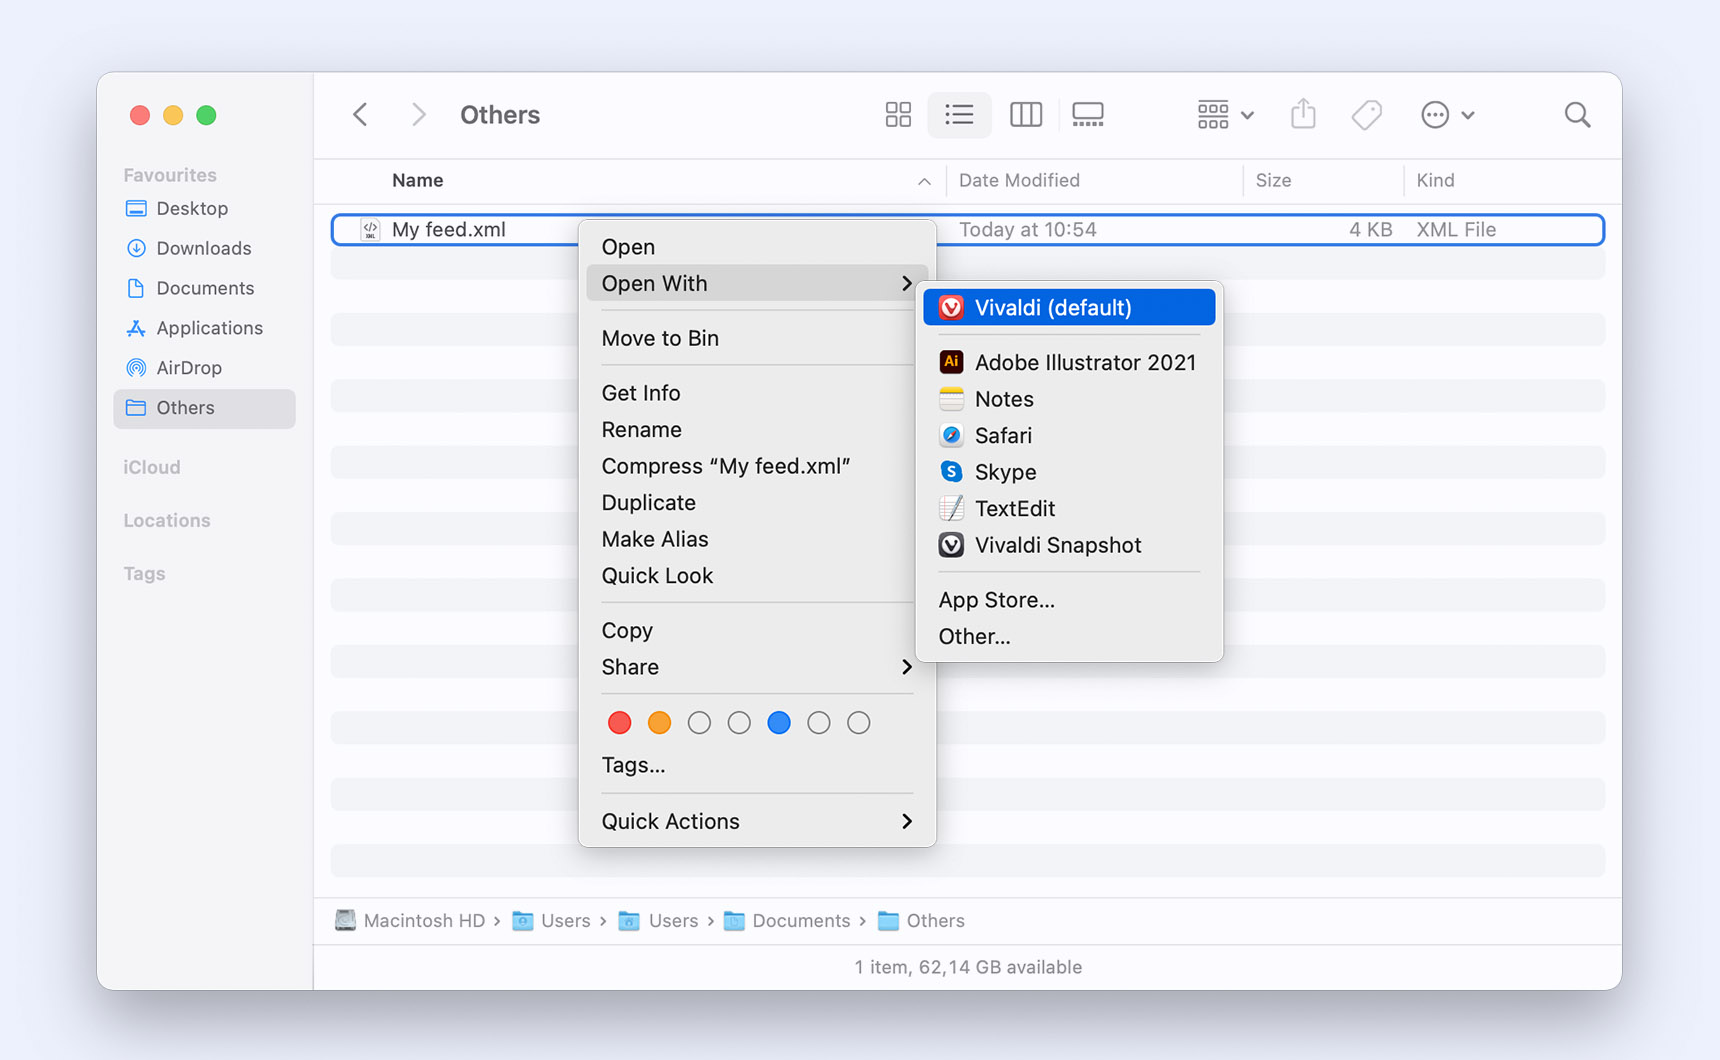This screenshot has width=1720, height=1060.
Task: Switch to column view
Action: point(1026,115)
